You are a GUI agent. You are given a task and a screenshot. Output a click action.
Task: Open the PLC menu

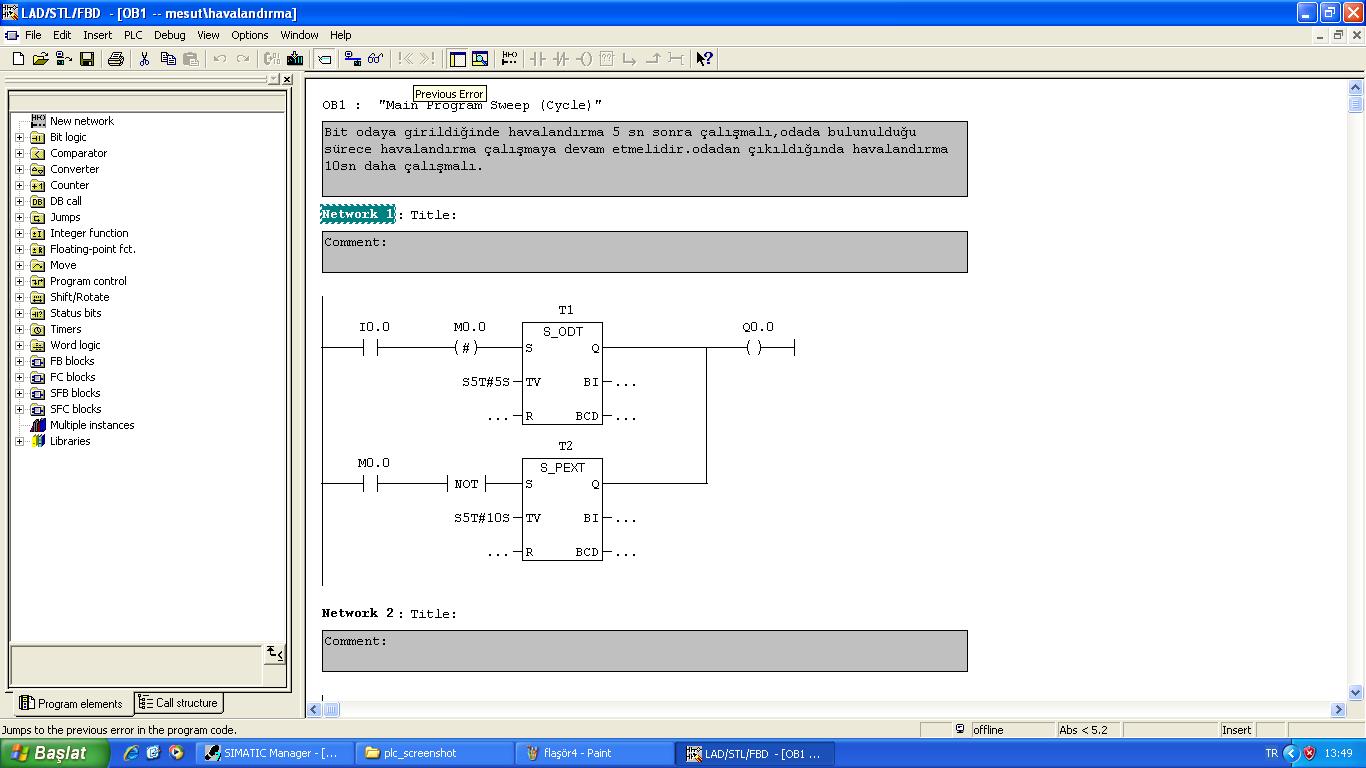133,35
